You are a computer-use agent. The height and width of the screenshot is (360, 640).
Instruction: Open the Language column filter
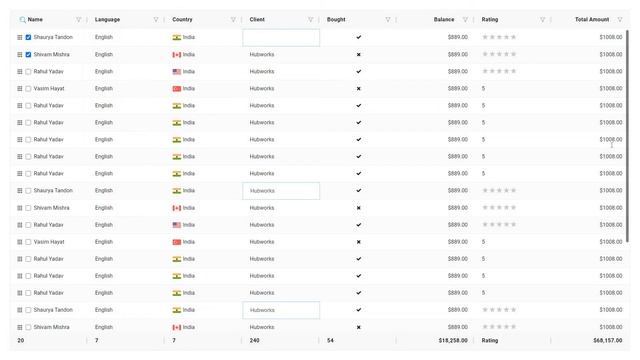156,20
